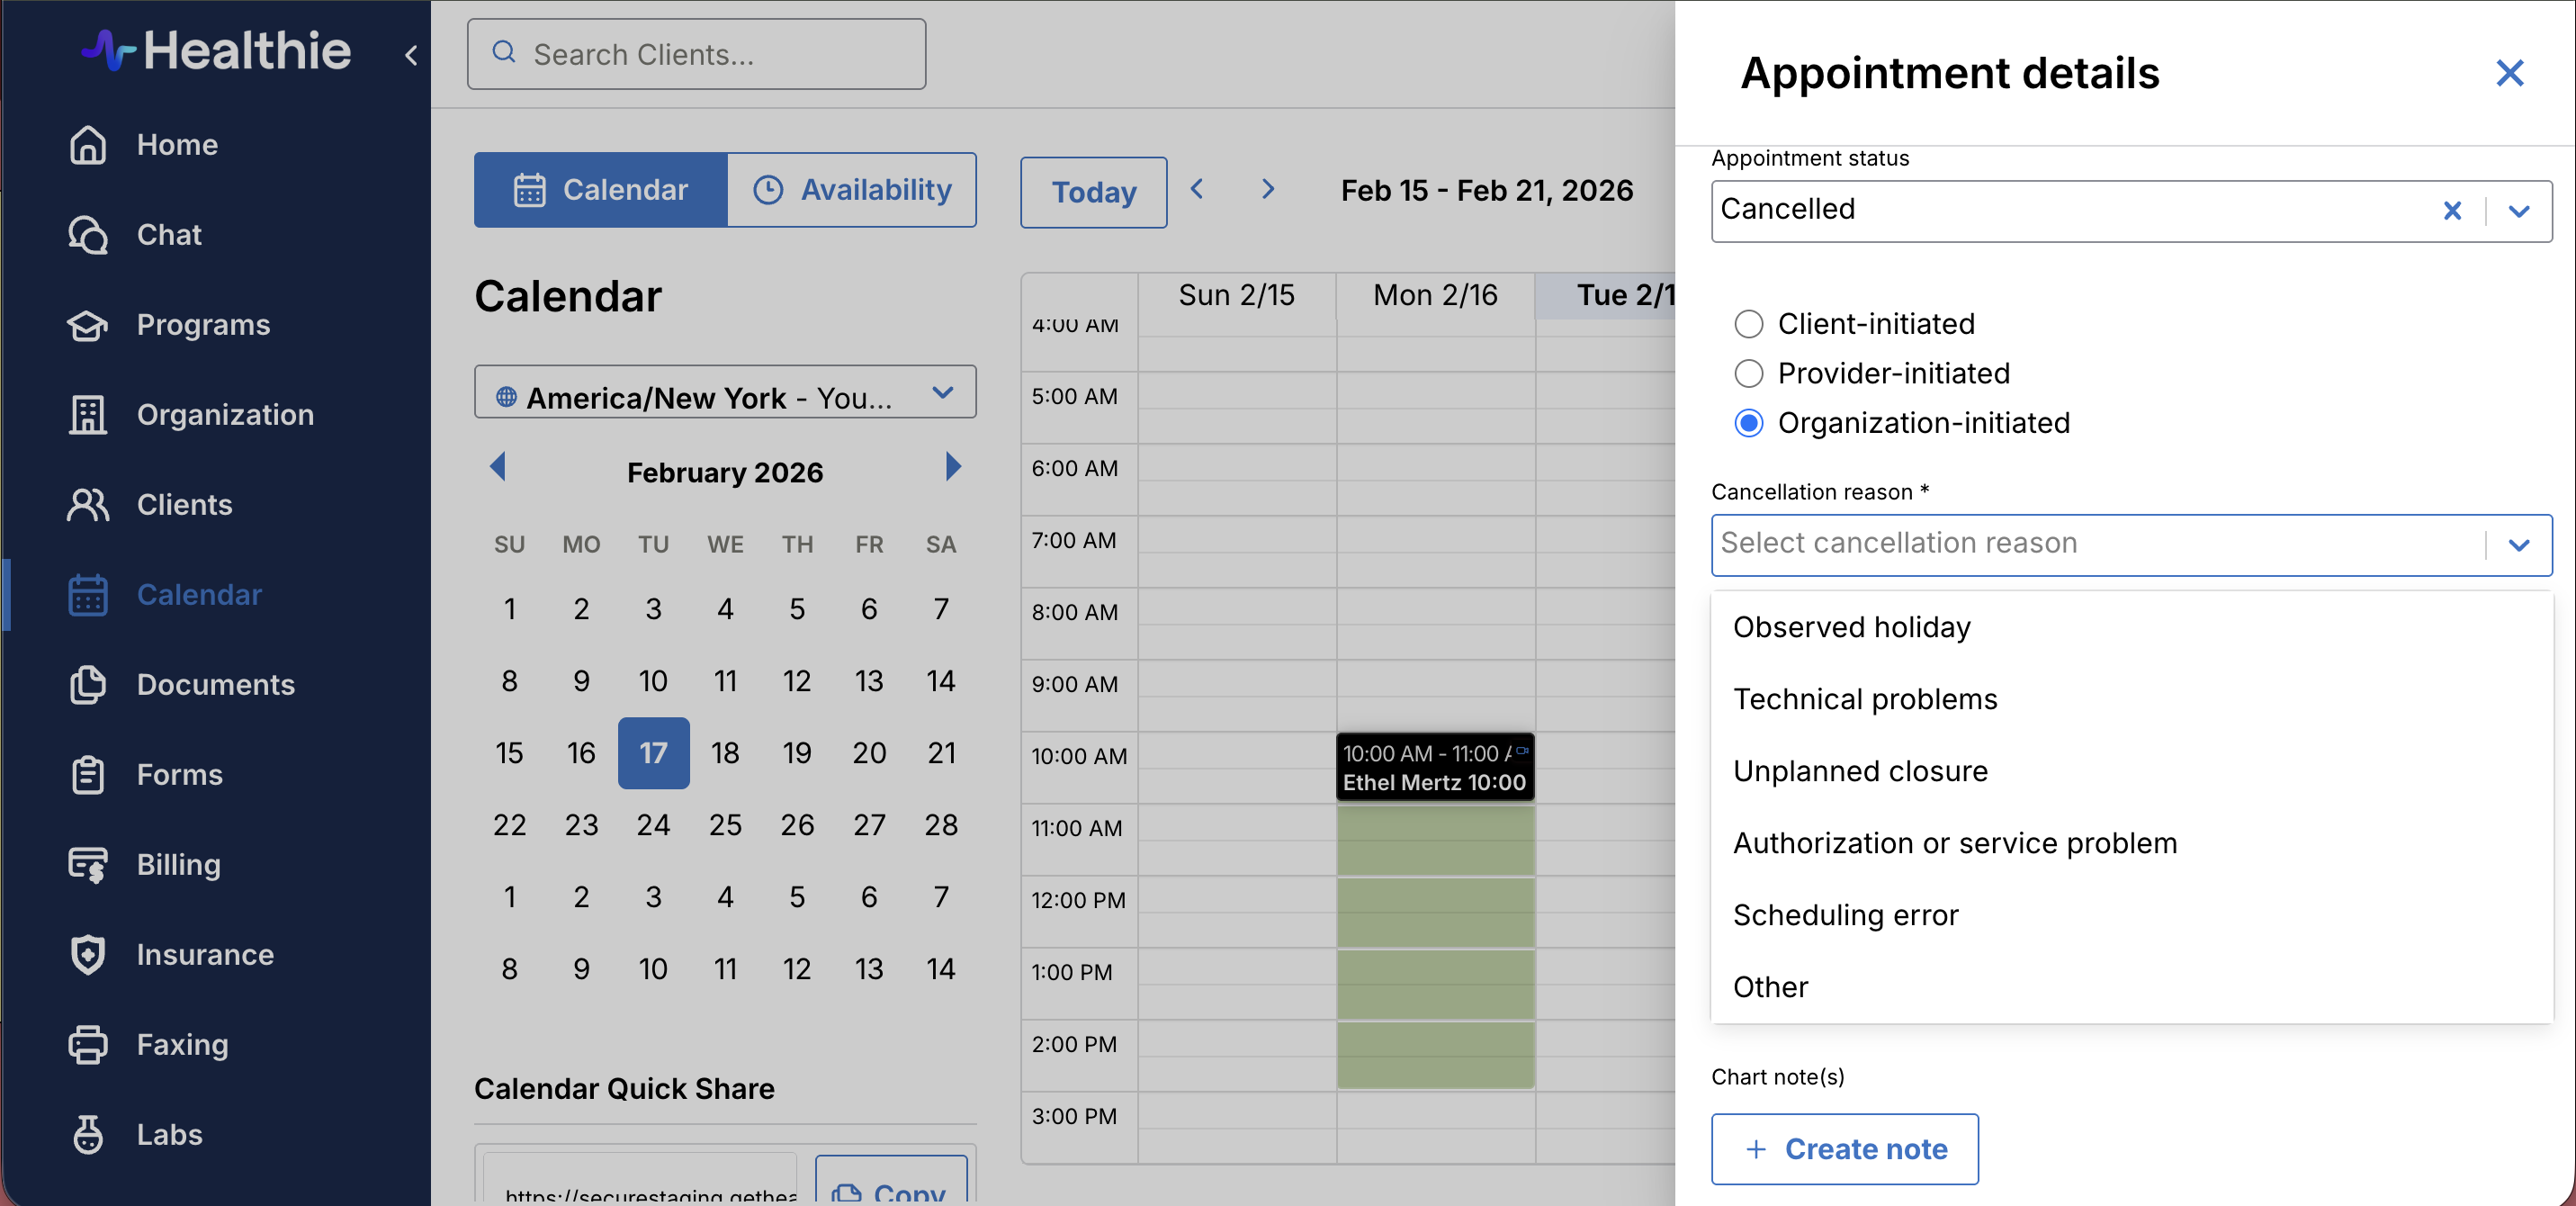Viewport: 2576px width, 1206px height.
Task: Clear the Cancelled status with the X
Action: pyautogui.click(x=2452, y=210)
